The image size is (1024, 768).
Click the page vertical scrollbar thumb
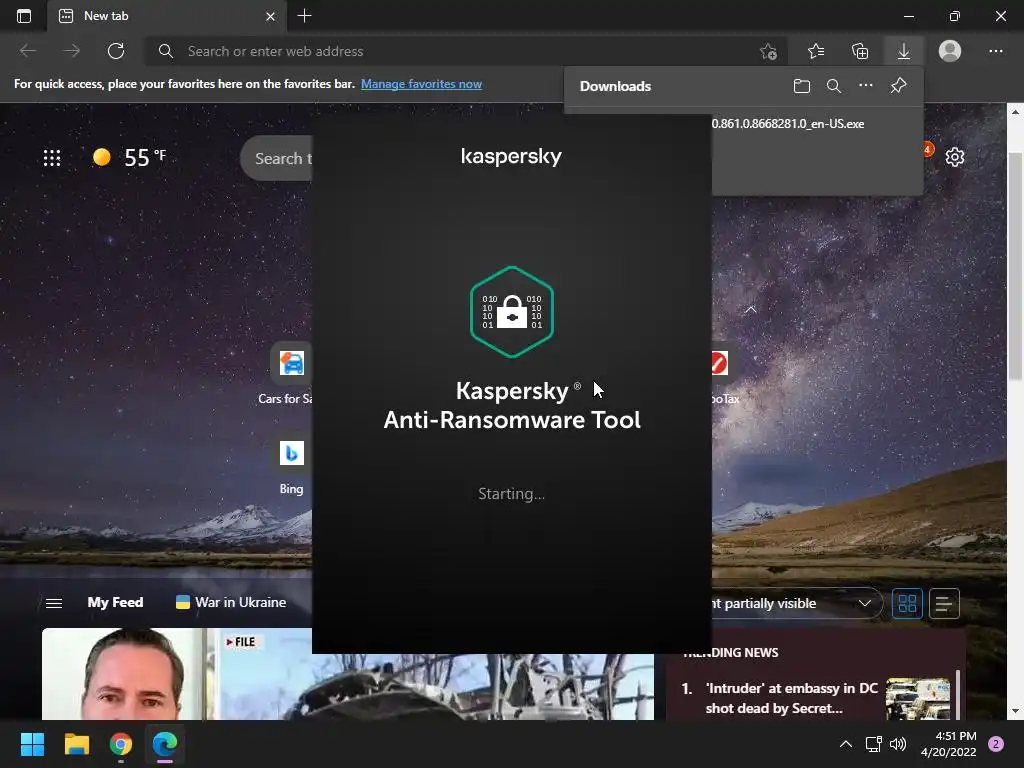click(1015, 264)
